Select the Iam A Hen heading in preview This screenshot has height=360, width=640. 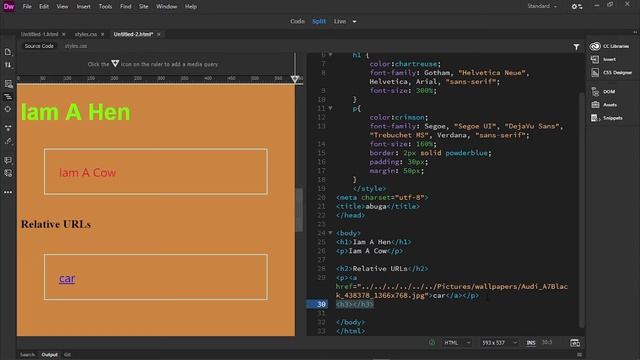pos(76,112)
